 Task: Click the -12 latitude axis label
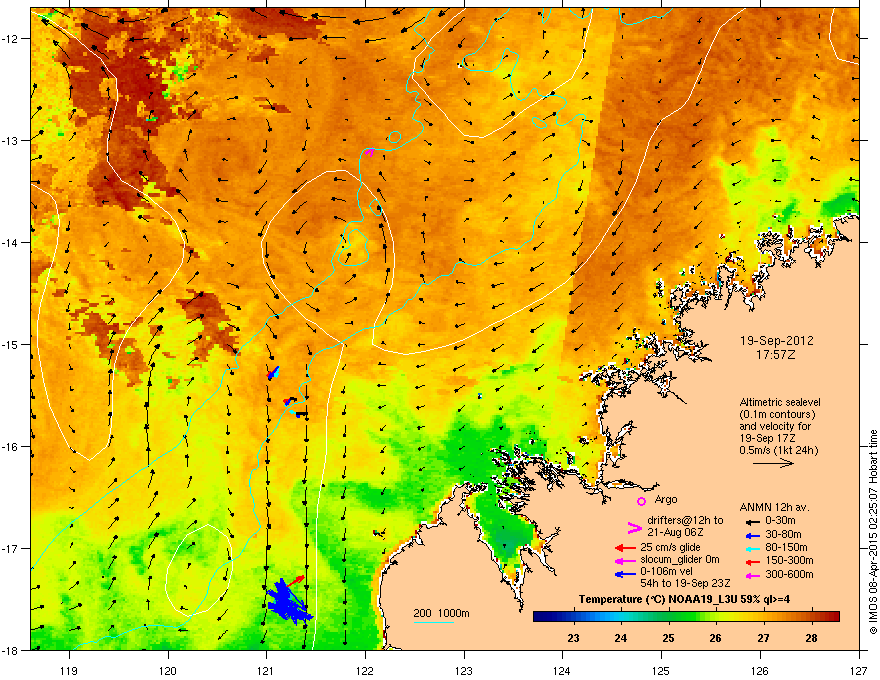click(x=10, y=39)
